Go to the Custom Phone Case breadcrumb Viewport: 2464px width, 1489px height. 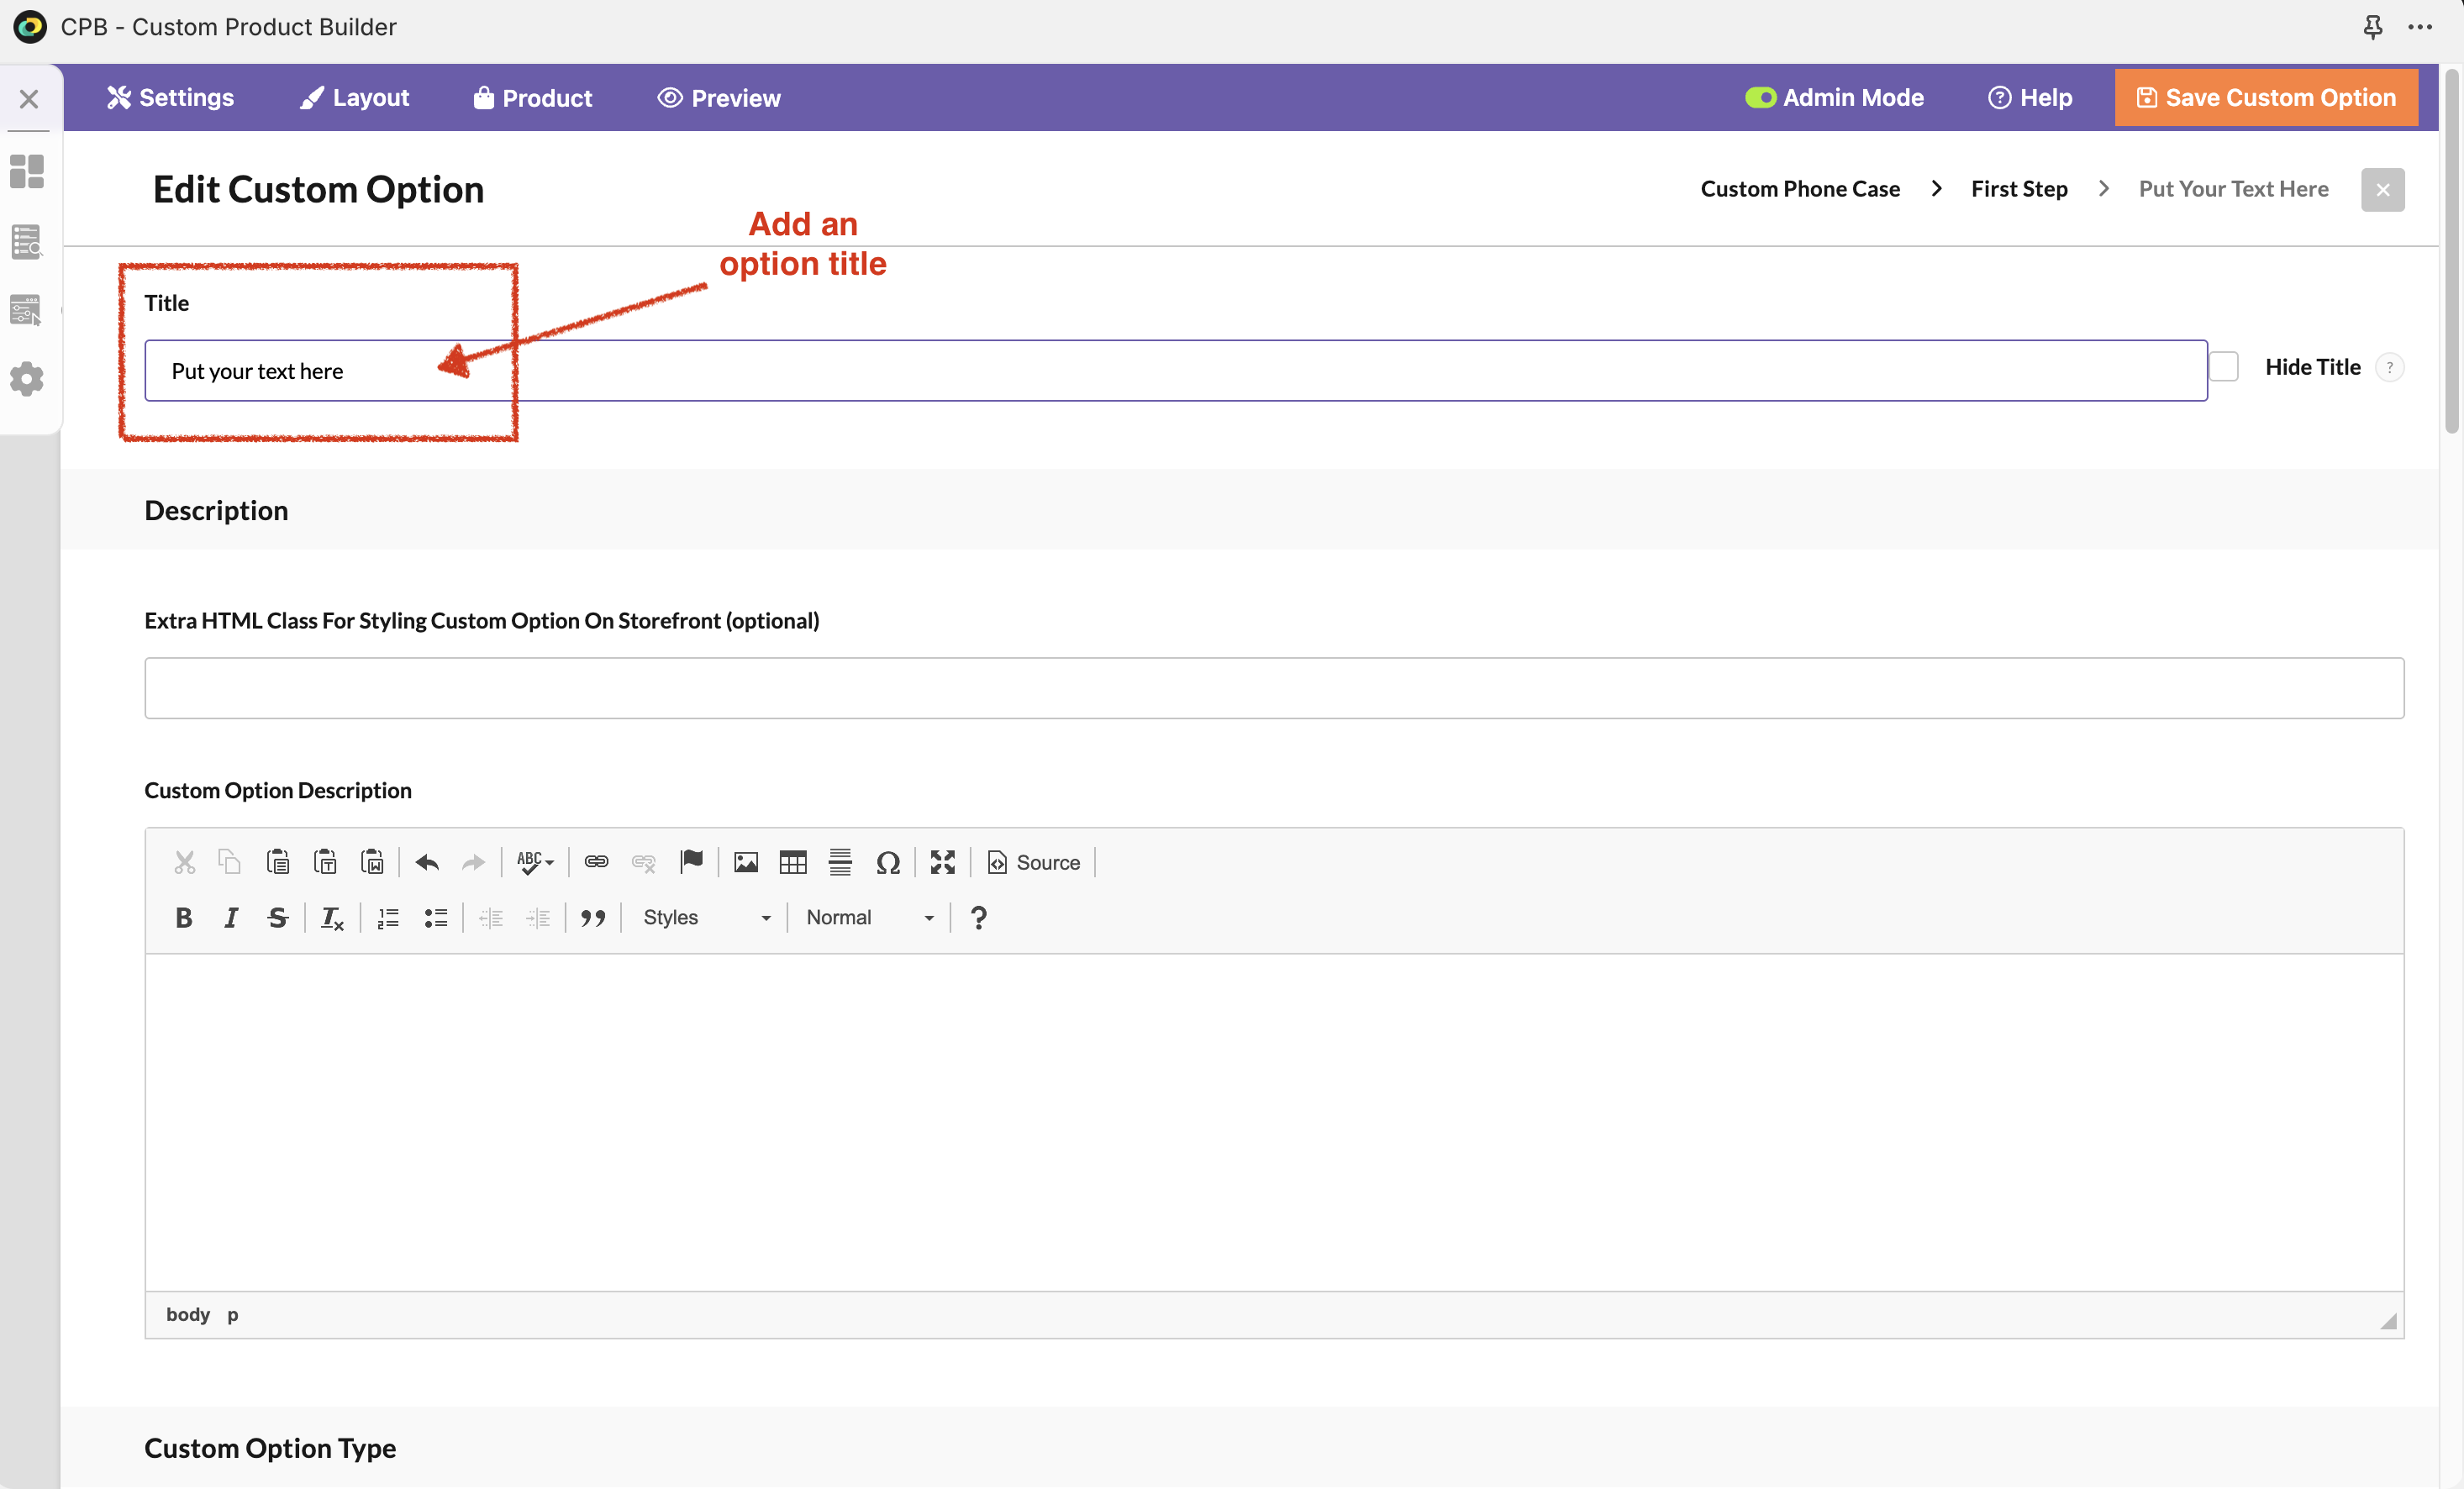1799,189
